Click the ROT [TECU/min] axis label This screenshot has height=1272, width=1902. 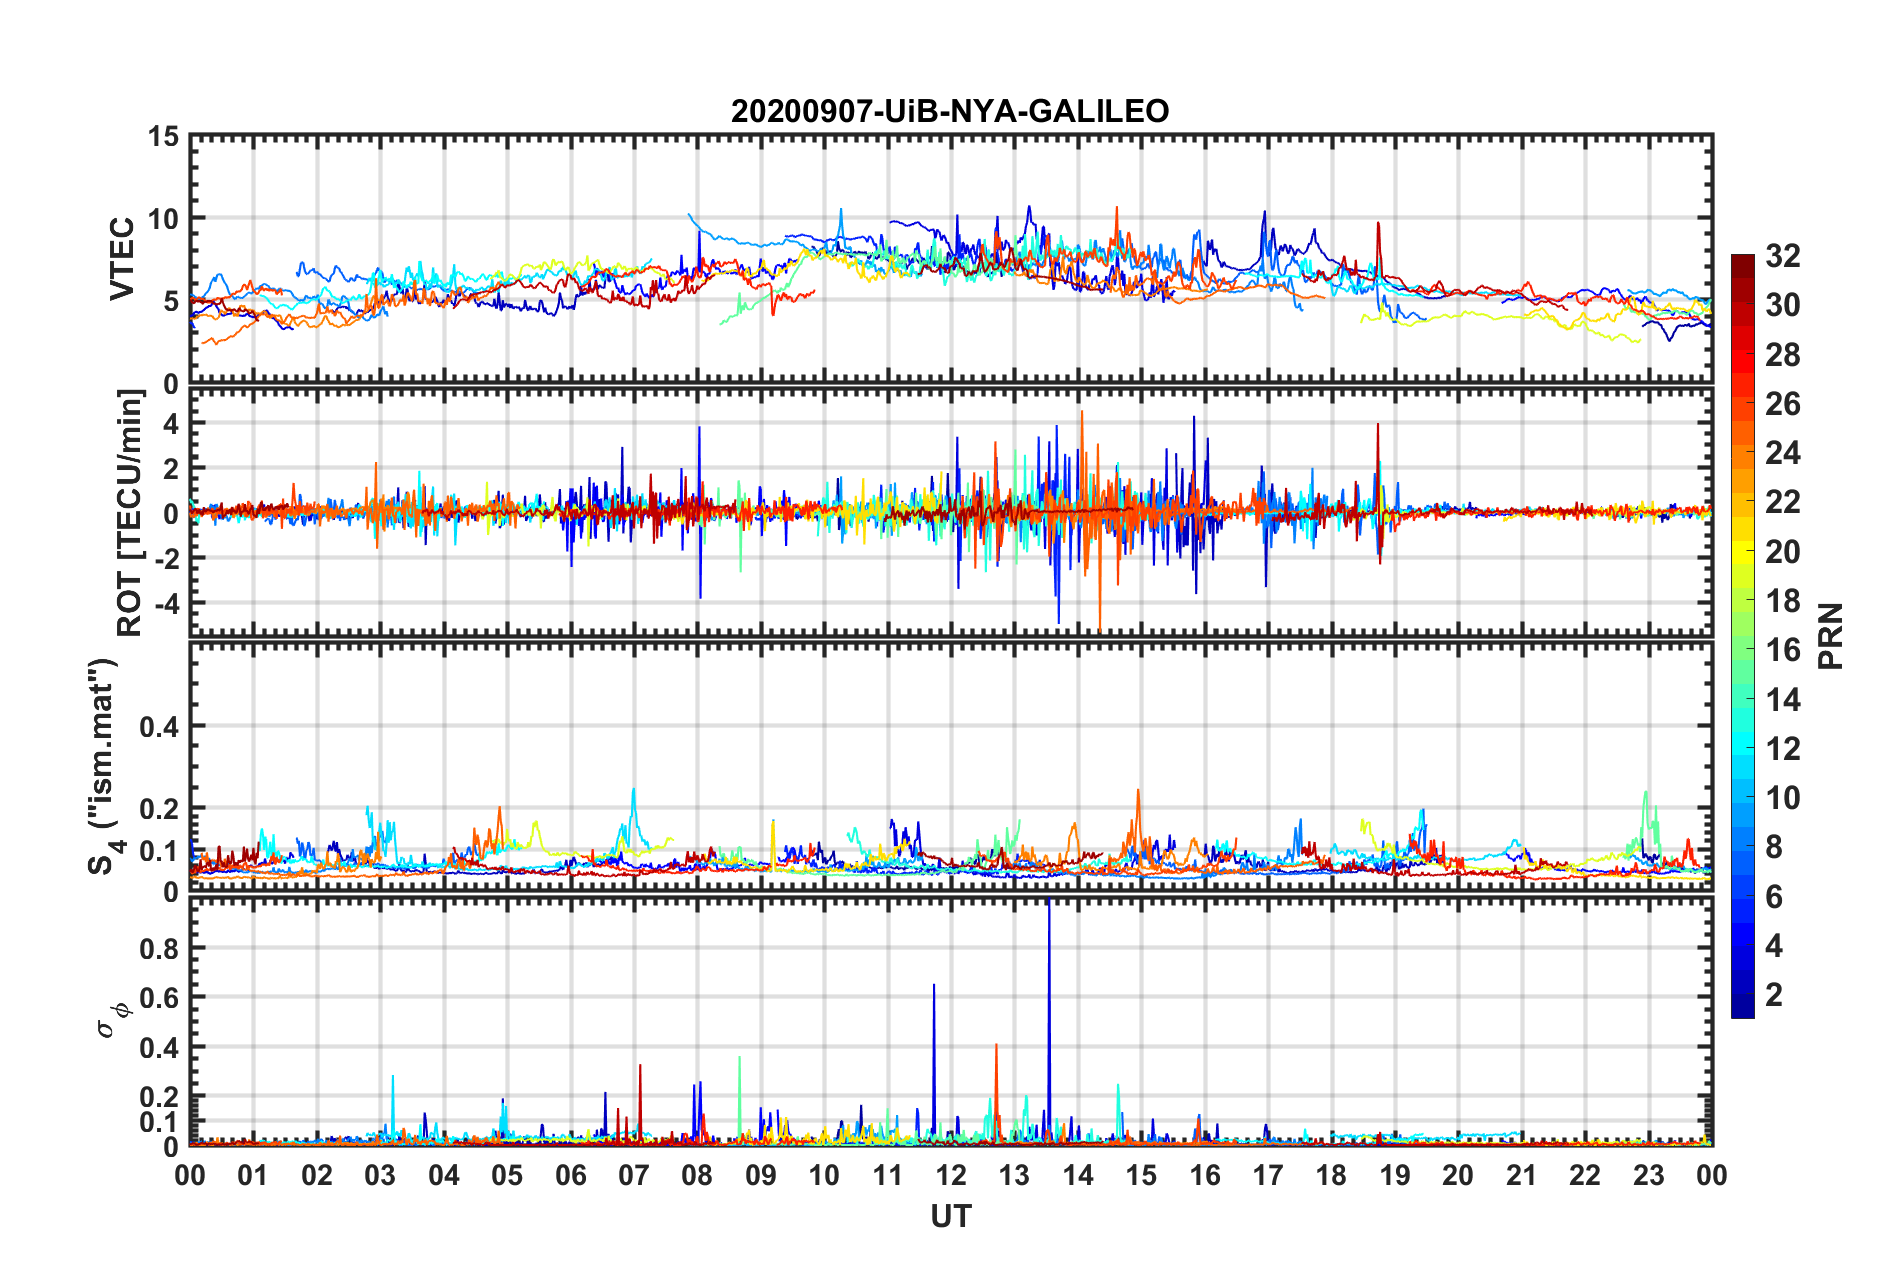[130, 513]
